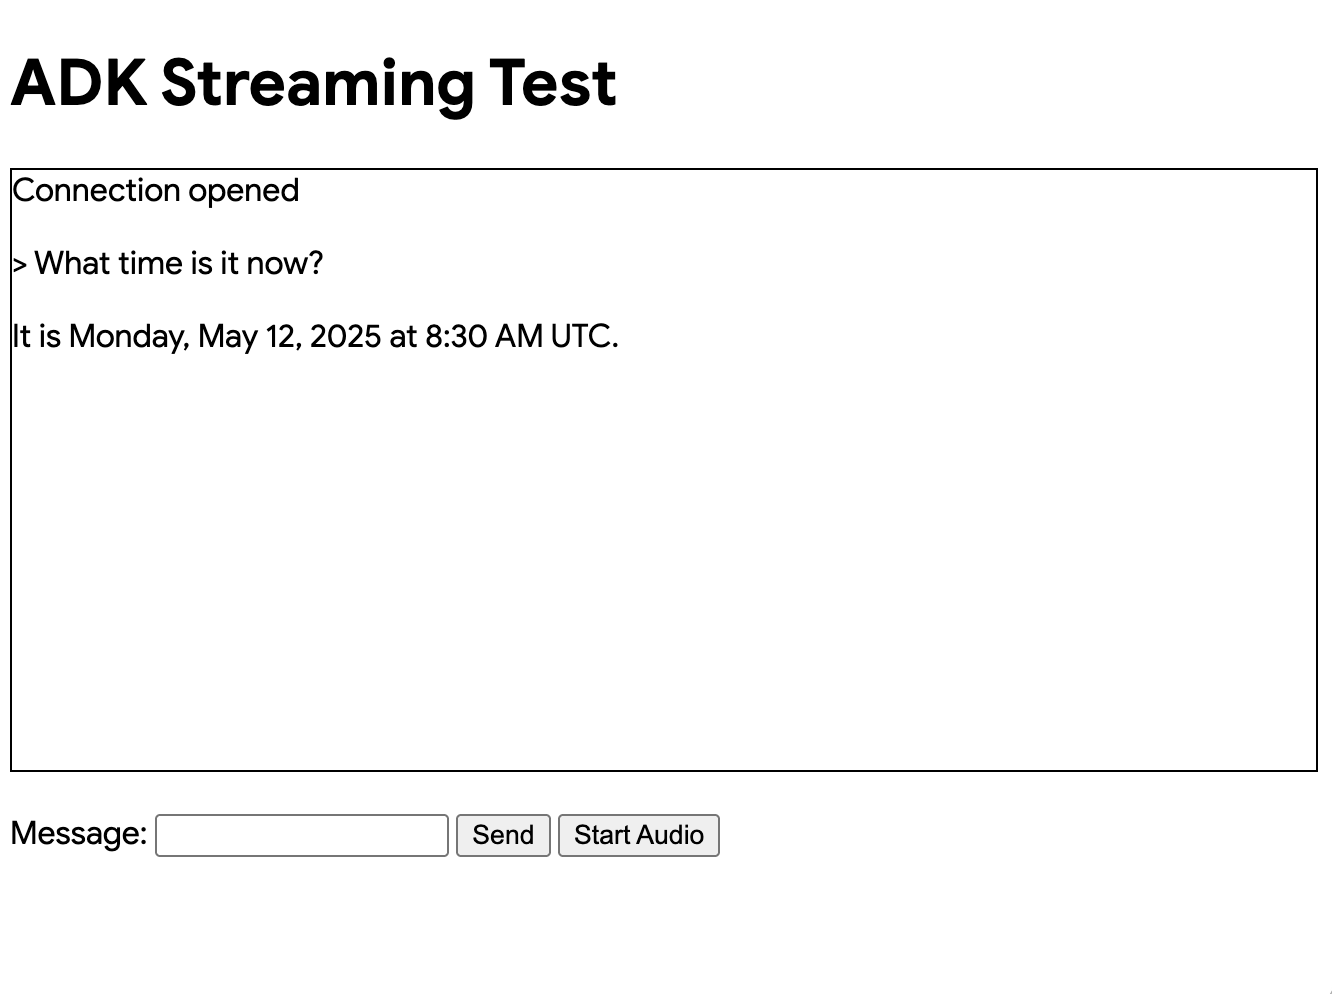The image size is (1332, 994).
Task: Start audio streaming with Start Audio
Action: pyautogui.click(x=638, y=835)
